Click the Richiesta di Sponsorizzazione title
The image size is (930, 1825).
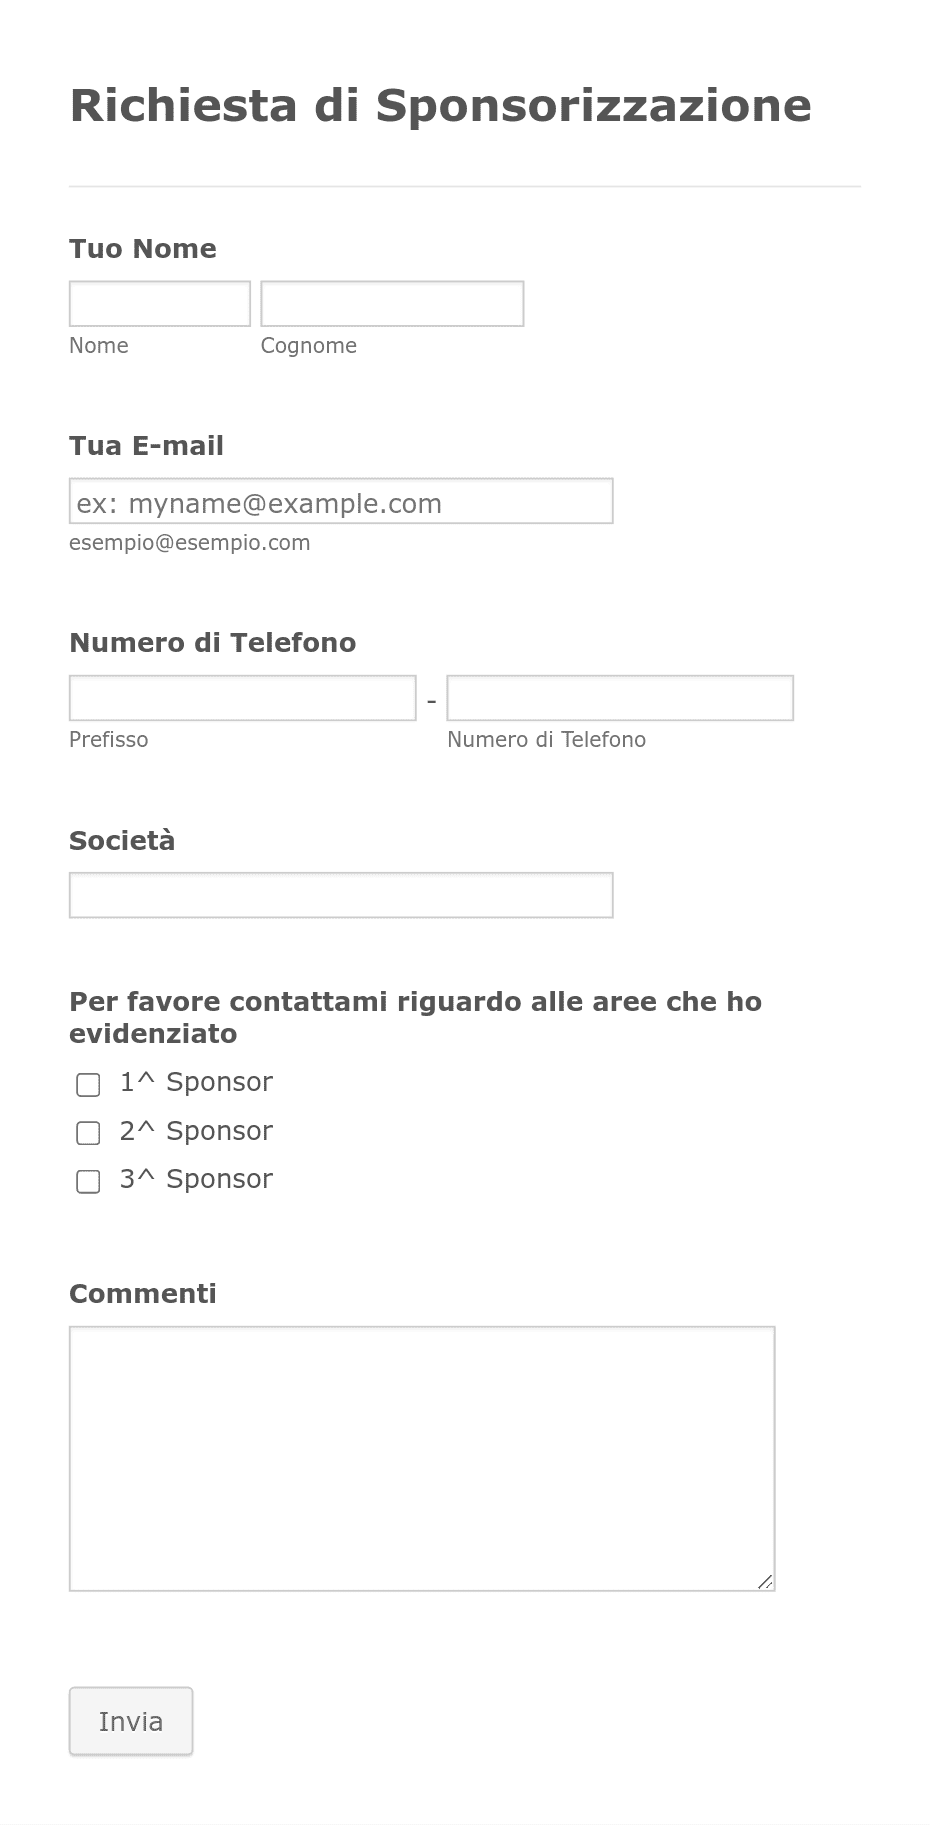pyautogui.click(x=440, y=106)
